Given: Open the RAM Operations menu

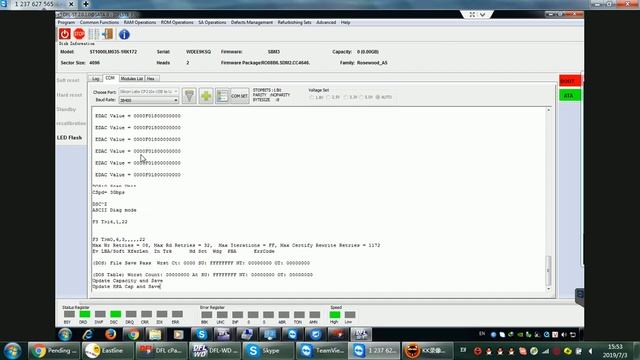Looking at the screenshot, I should (x=140, y=22).
